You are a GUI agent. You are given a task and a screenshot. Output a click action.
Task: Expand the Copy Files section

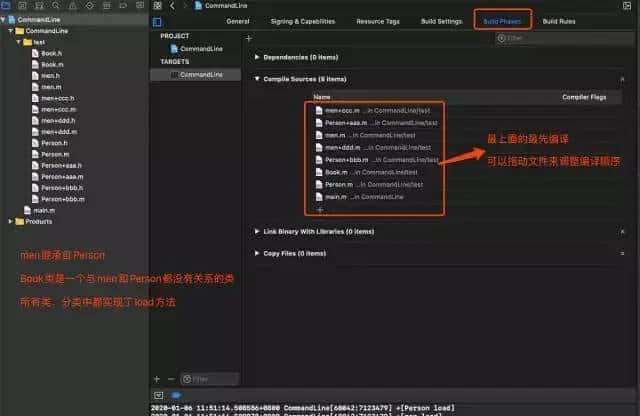click(257, 253)
